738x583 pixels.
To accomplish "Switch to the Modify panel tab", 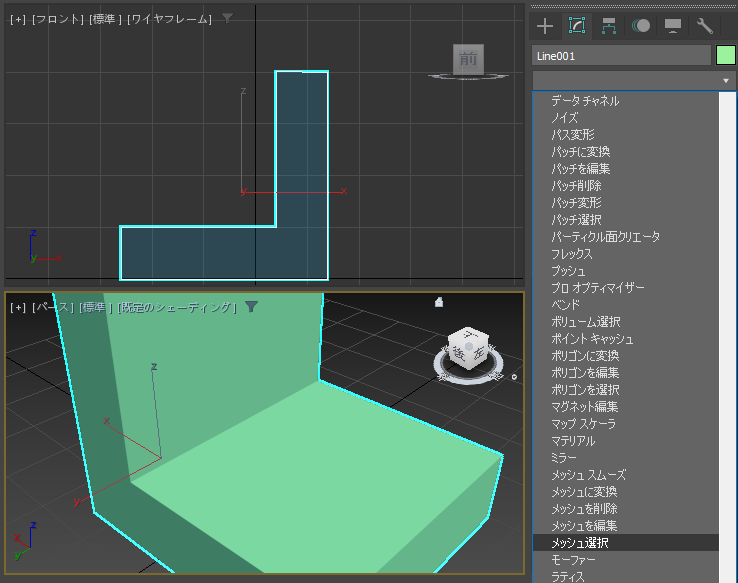I will click(577, 26).
